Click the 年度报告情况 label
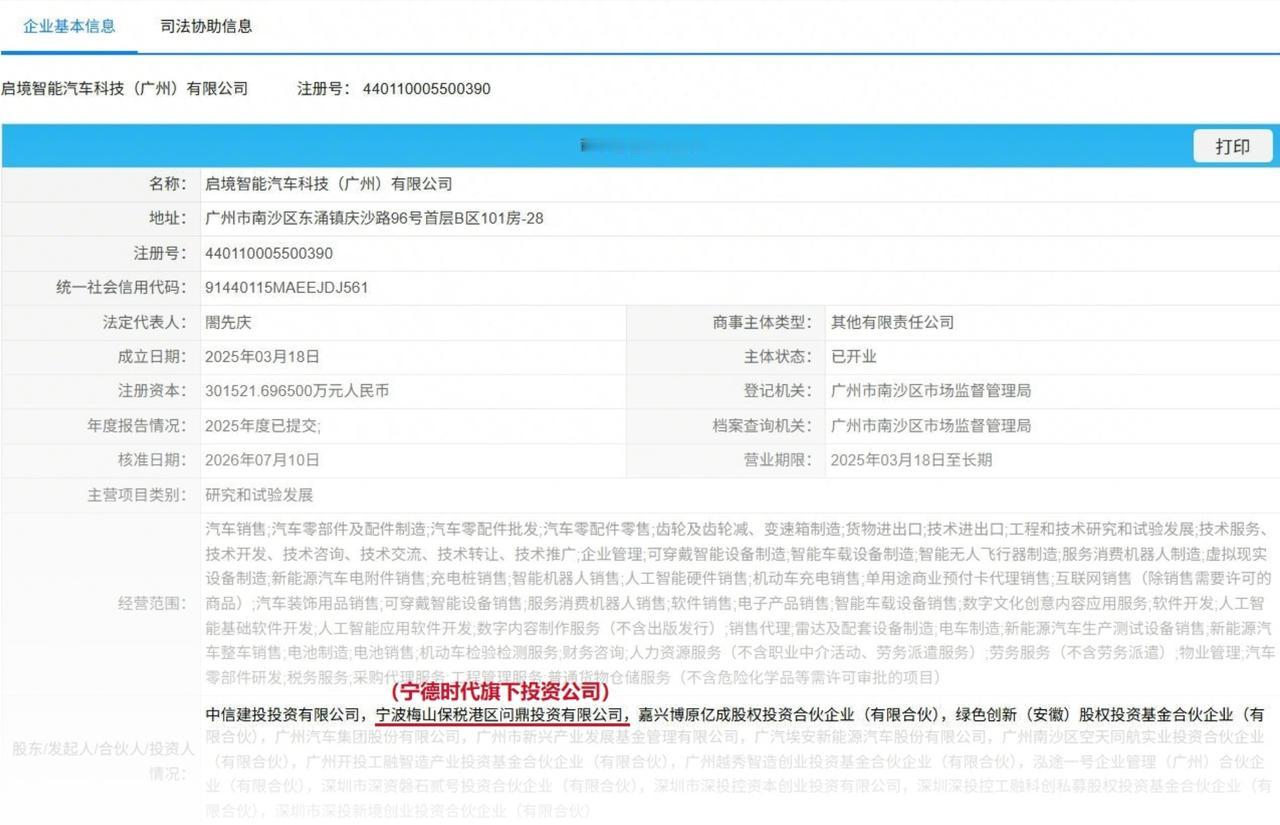The image size is (1280, 825). point(137,426)
